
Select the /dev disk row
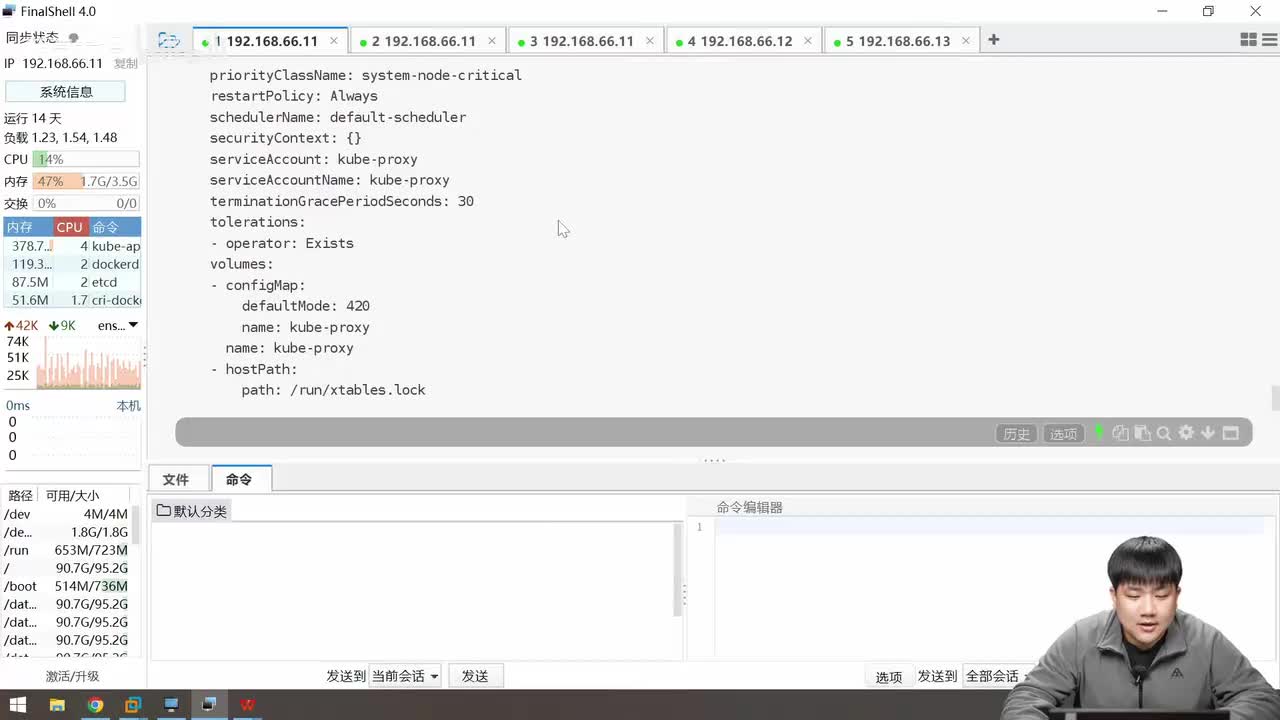(x=66, y=514)
